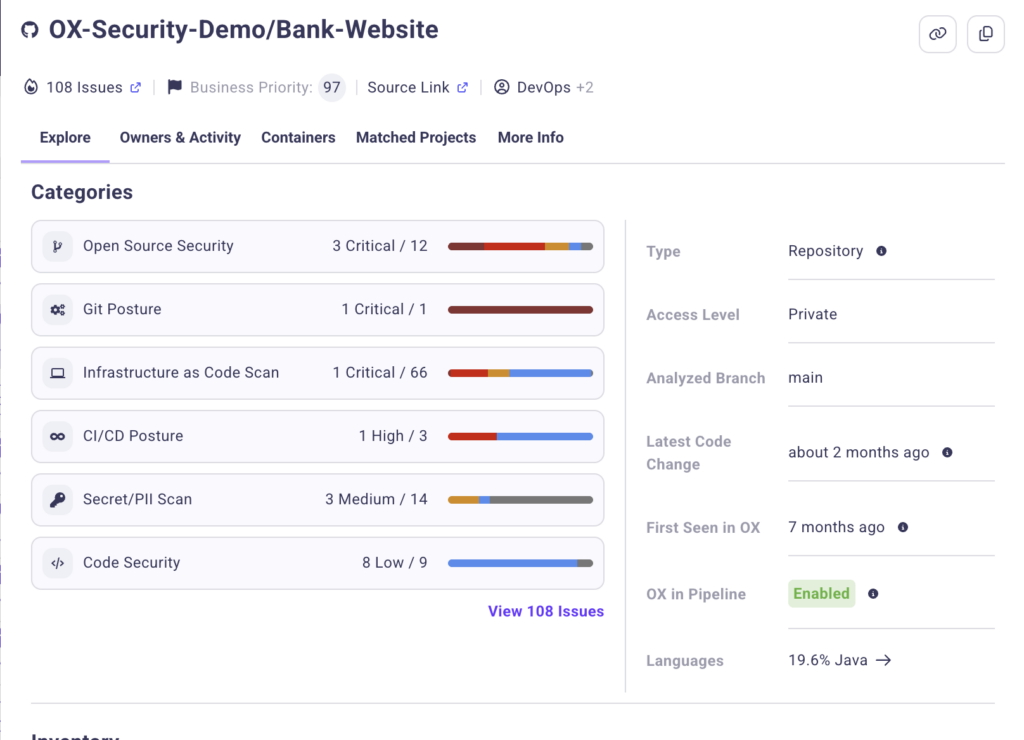Click info icon next to 7 months ago
The width and height of the screenshot is (1024, 740).
903,527
